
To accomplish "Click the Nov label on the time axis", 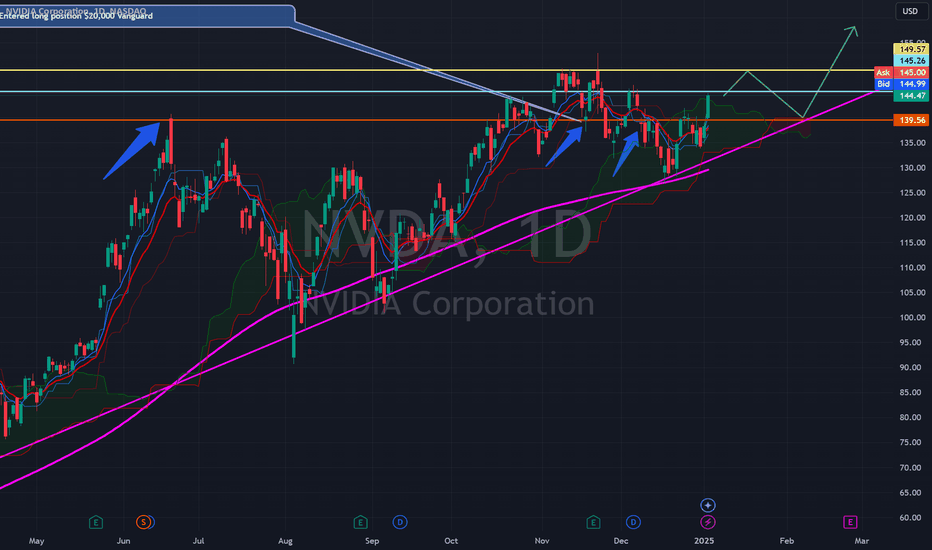I will [x=541, y=541].
